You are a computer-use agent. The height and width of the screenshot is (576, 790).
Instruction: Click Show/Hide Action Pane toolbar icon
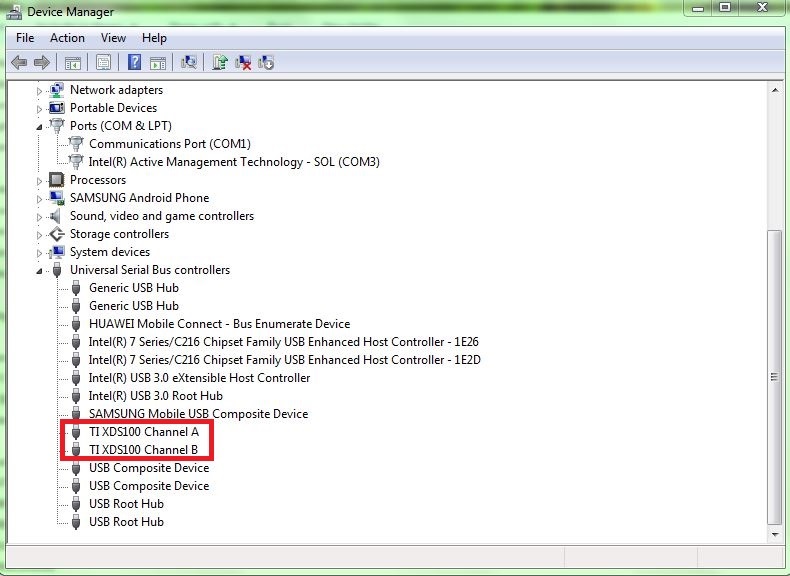pyautogui.click(x=158, y=63)
